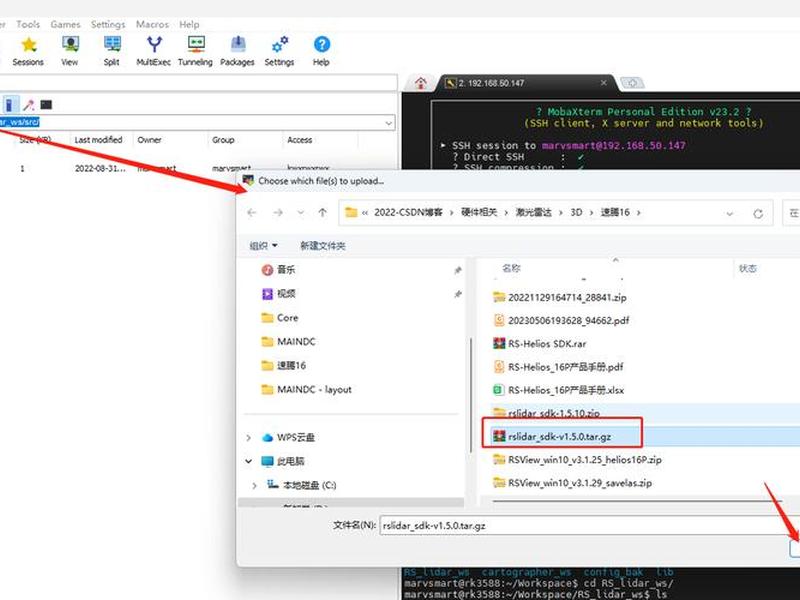Select file 20221129164714_28841.zip
The height and width of the screenshot is (600, 800).
click(x=560, y=297)
